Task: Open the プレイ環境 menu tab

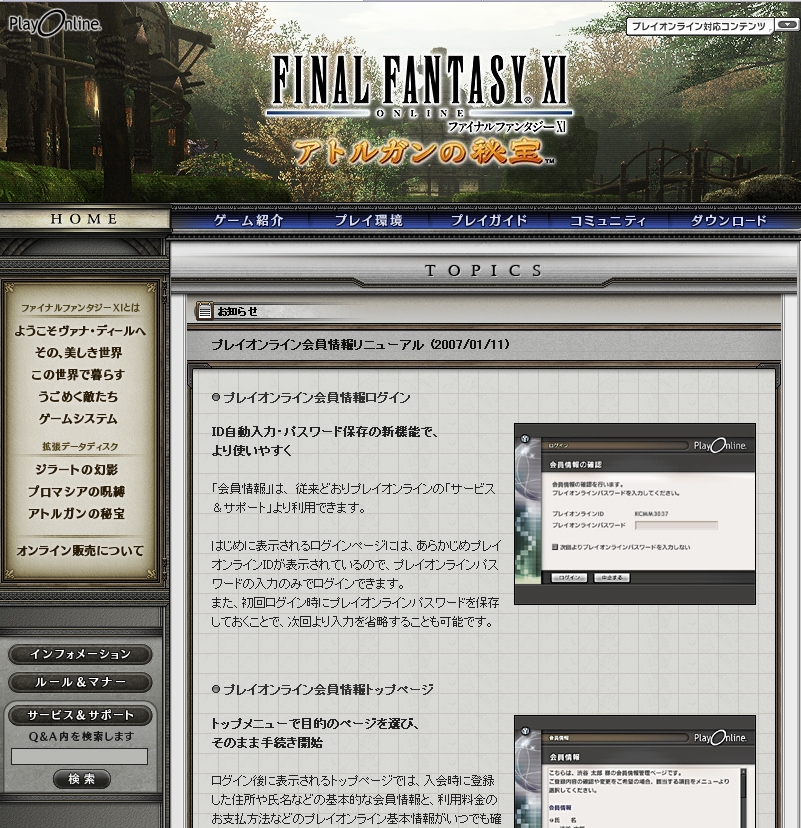Action: [369, 220]
